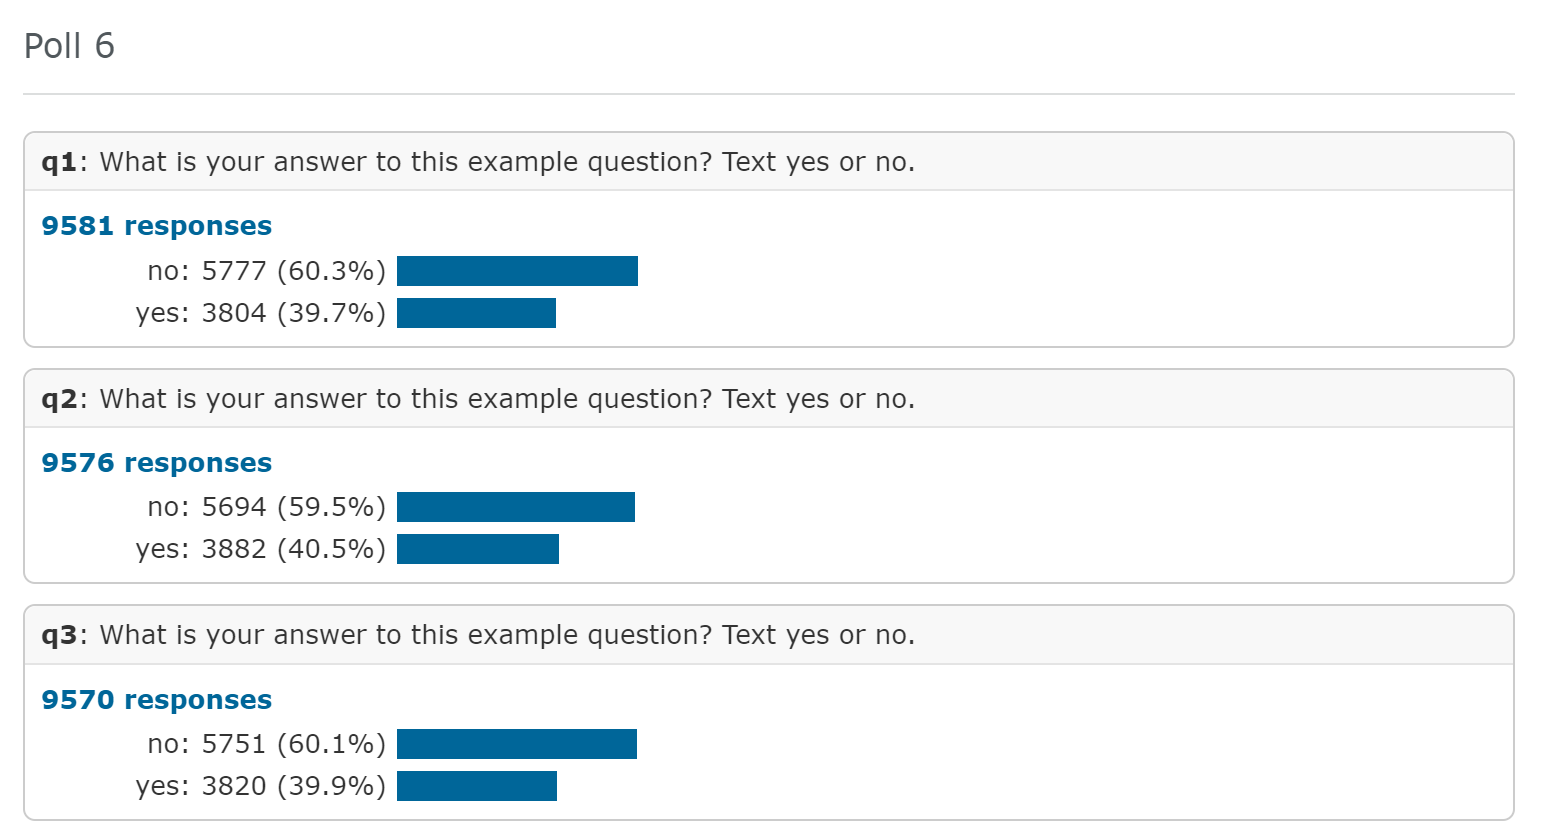Click q2 'yes' result bar
Viewport: 1542px width, 831px height.
478,549
